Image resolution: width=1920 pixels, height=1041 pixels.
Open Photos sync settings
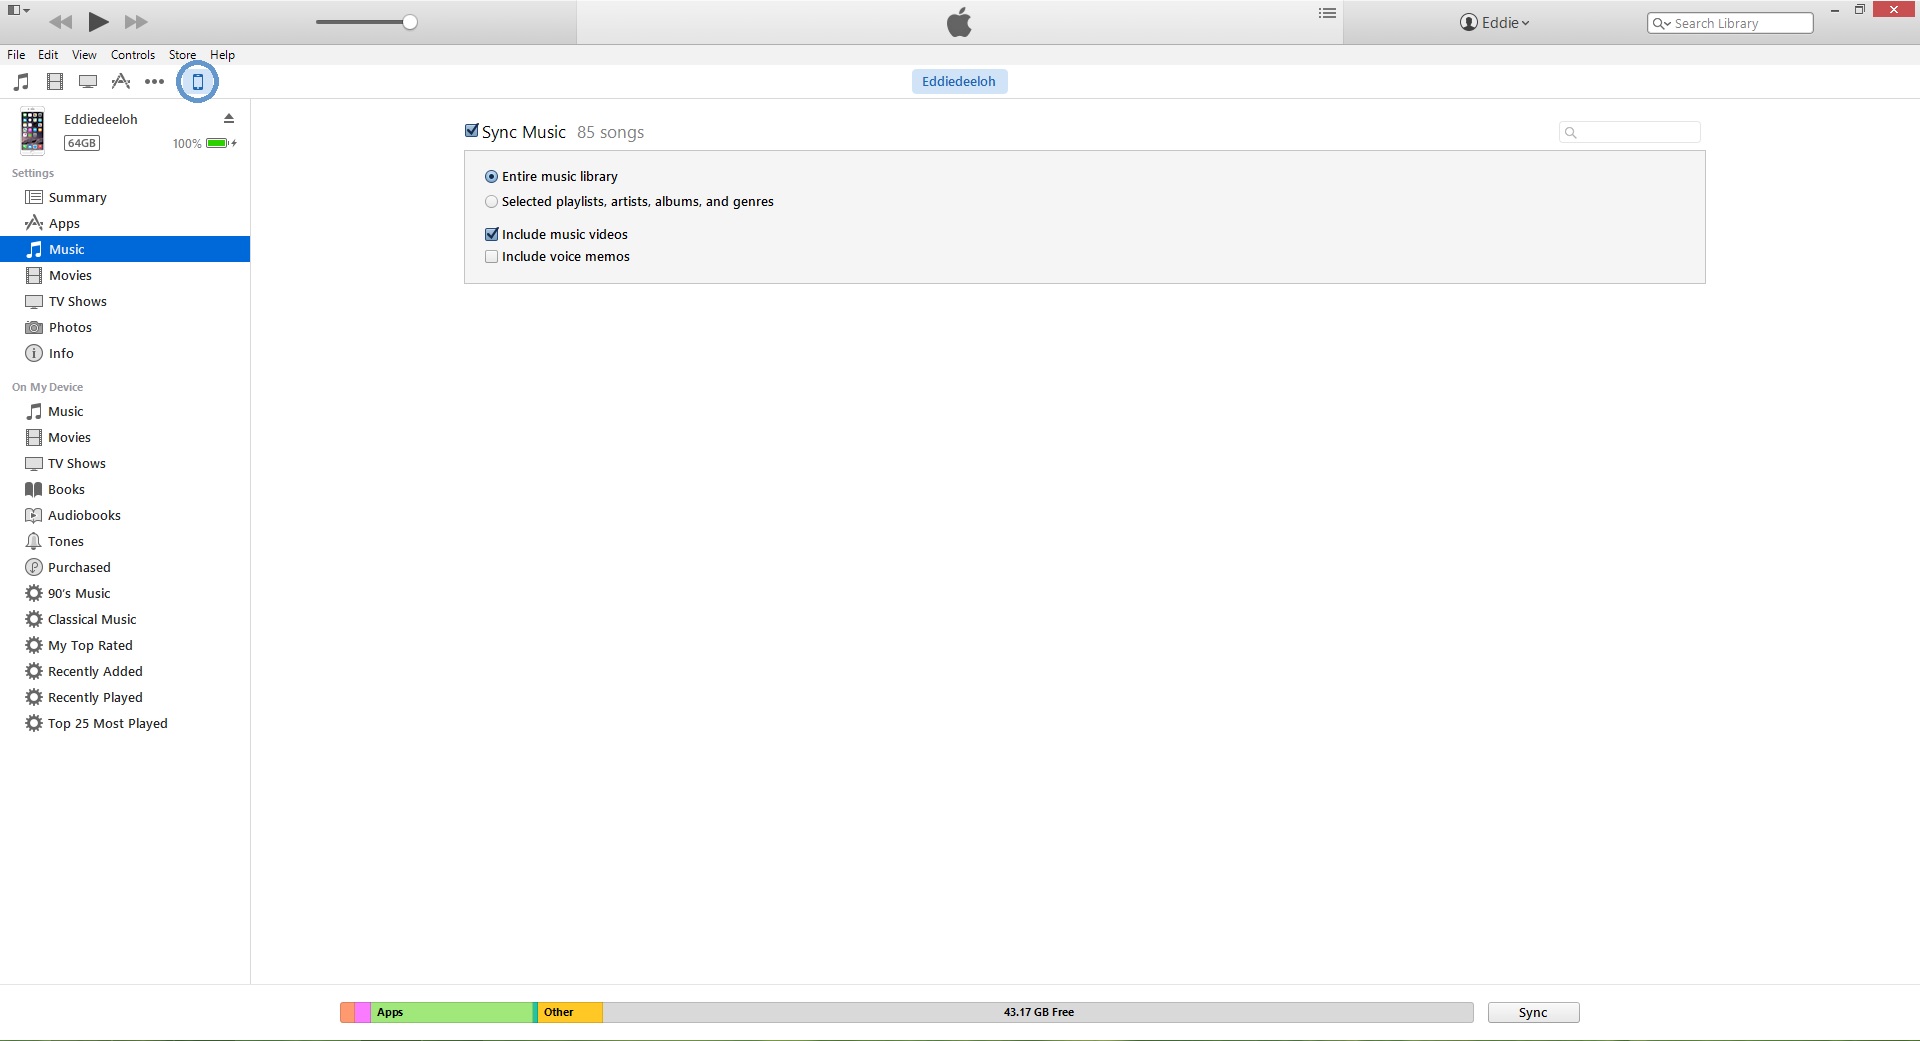125,328
